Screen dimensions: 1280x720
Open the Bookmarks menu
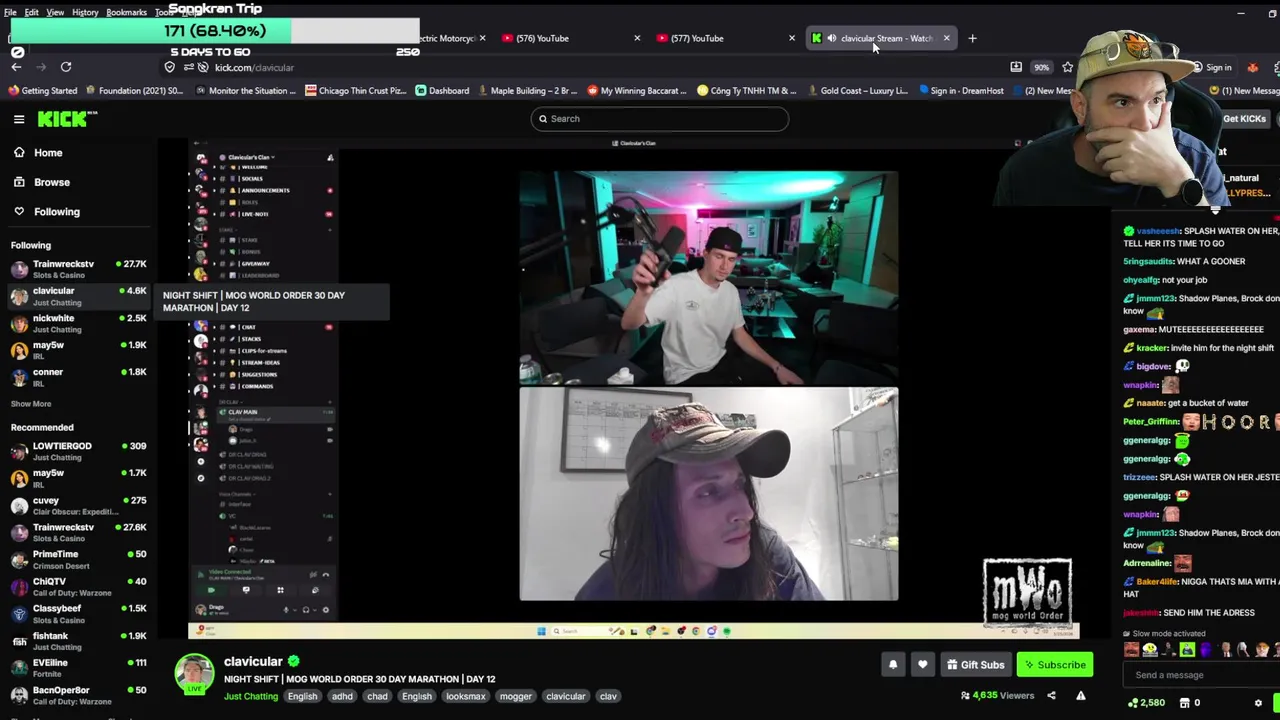point(126,12)
